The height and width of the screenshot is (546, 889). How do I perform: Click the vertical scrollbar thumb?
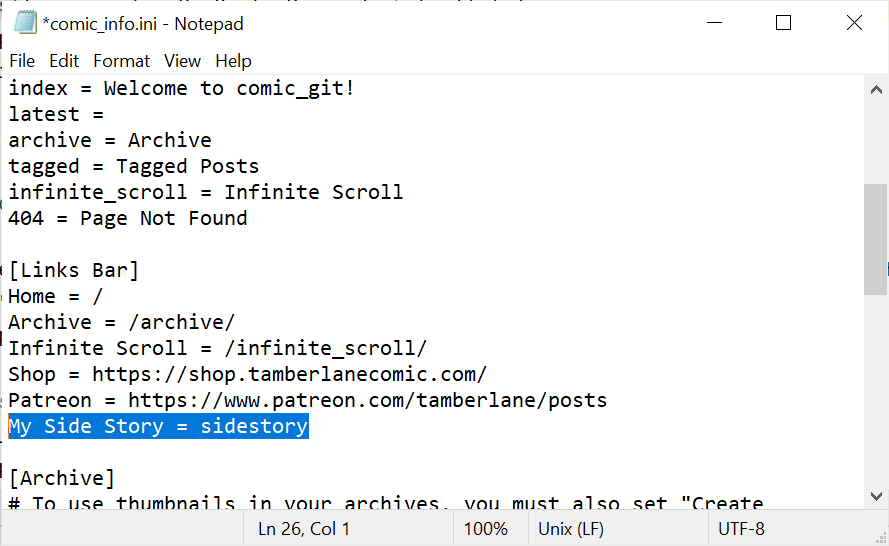[875, 238]
